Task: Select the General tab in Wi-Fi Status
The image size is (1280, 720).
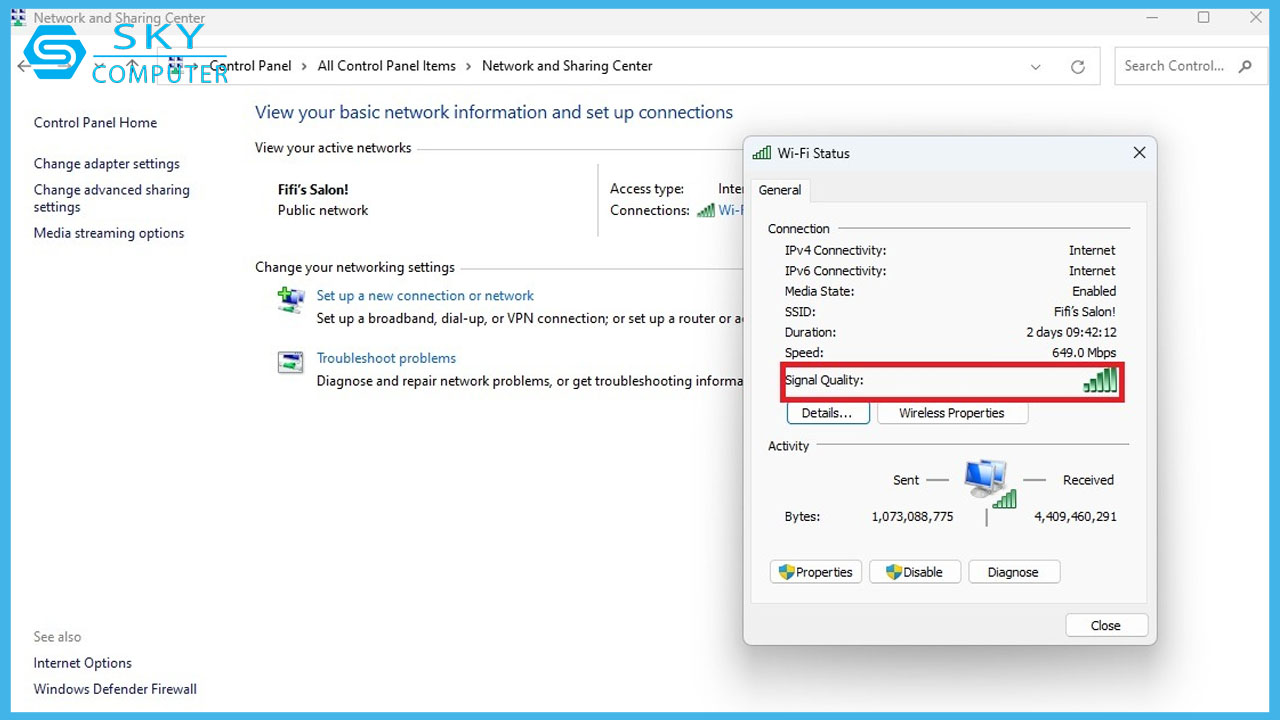Action: 780,190
